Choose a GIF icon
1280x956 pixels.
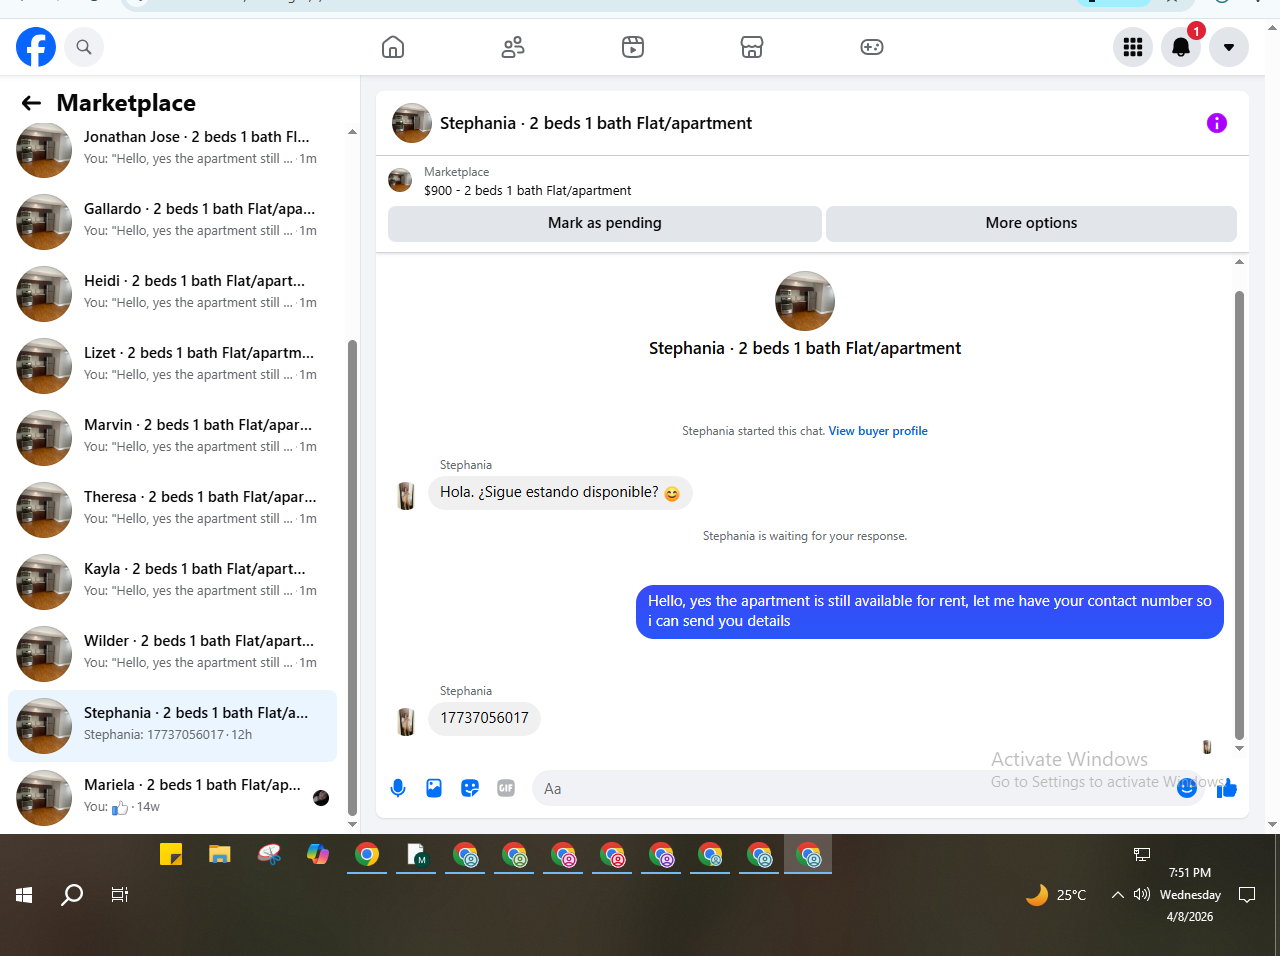[x=506, y=788]
